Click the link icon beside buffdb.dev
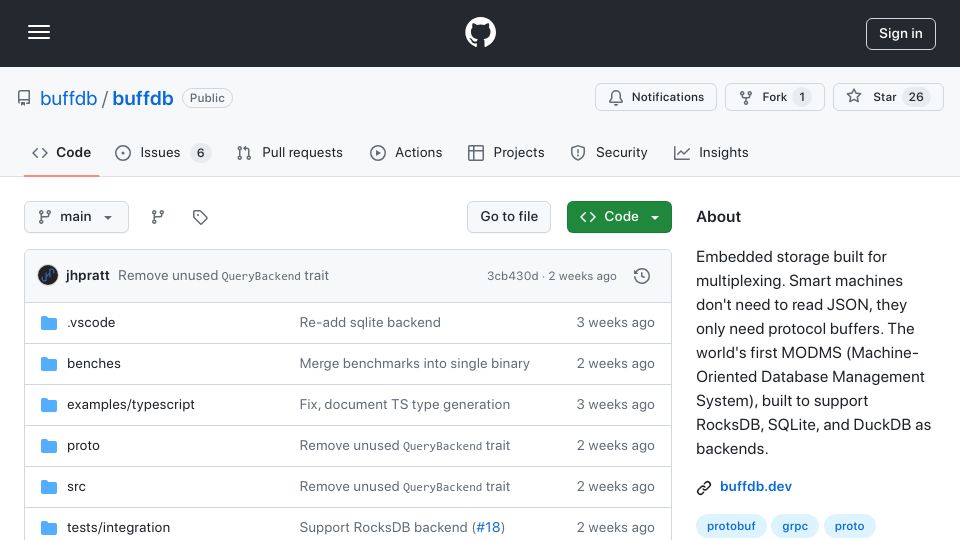The height and width of the screenshot is (540, 960). [704, 487]
